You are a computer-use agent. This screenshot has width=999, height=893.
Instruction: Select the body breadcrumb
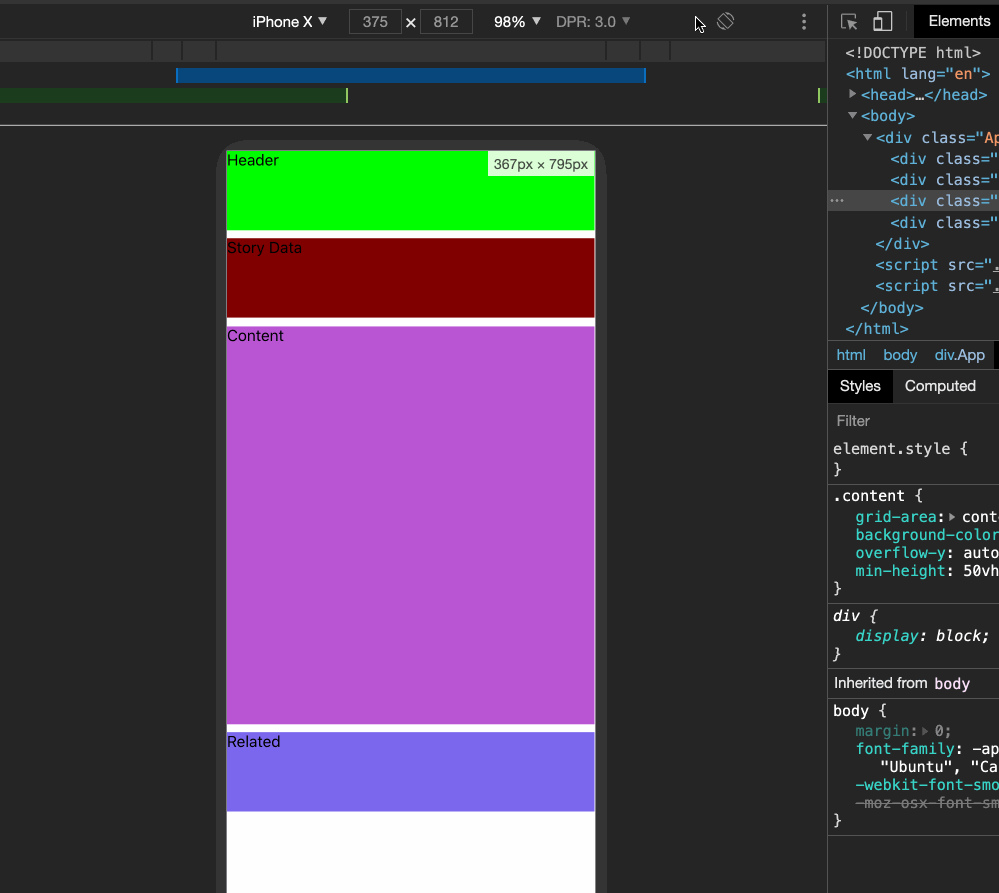pos(900,355)
